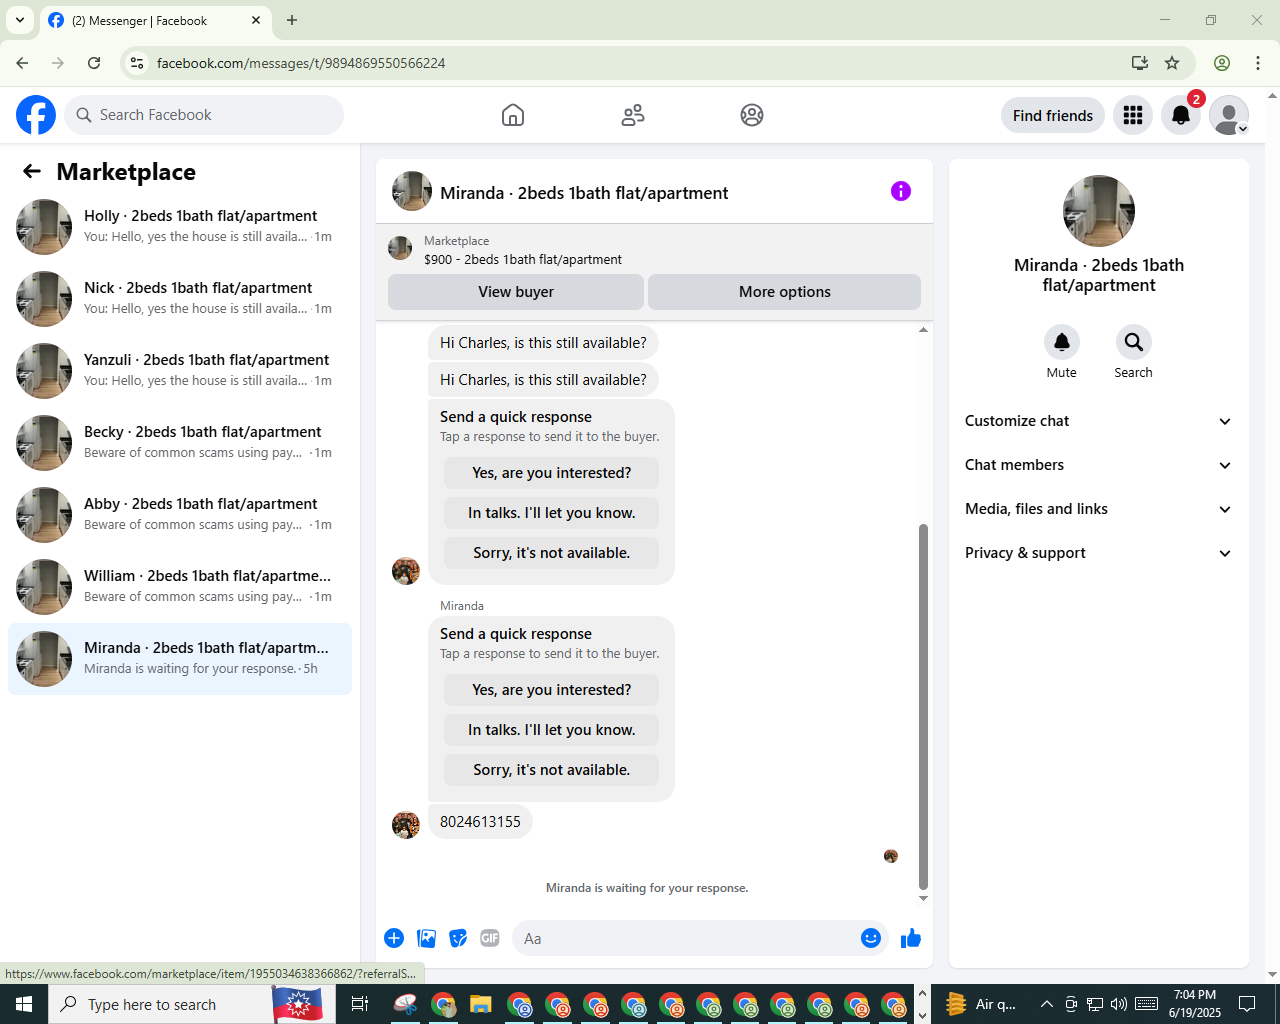Reload the page in the browser
The width and height of the screenshot is (1280, 1024).
[94, 63]
